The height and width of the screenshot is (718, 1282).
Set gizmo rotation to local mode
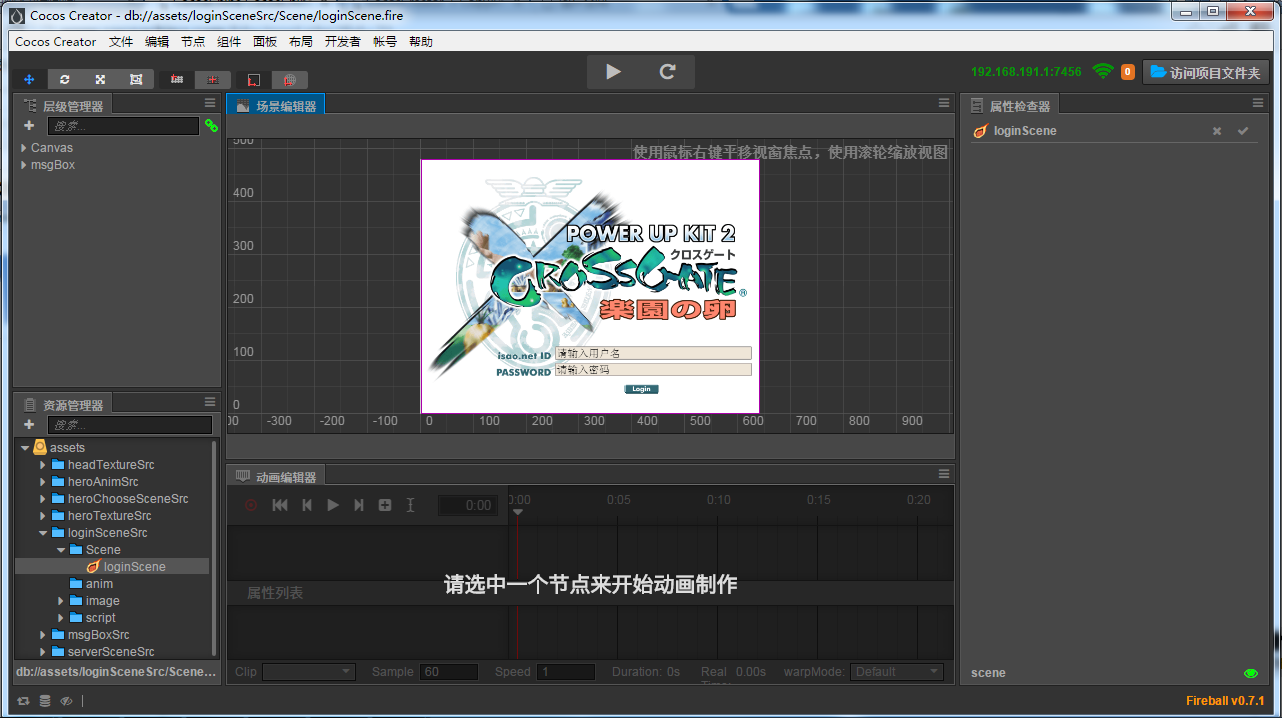pyautogui.click(x=254, y=79)
